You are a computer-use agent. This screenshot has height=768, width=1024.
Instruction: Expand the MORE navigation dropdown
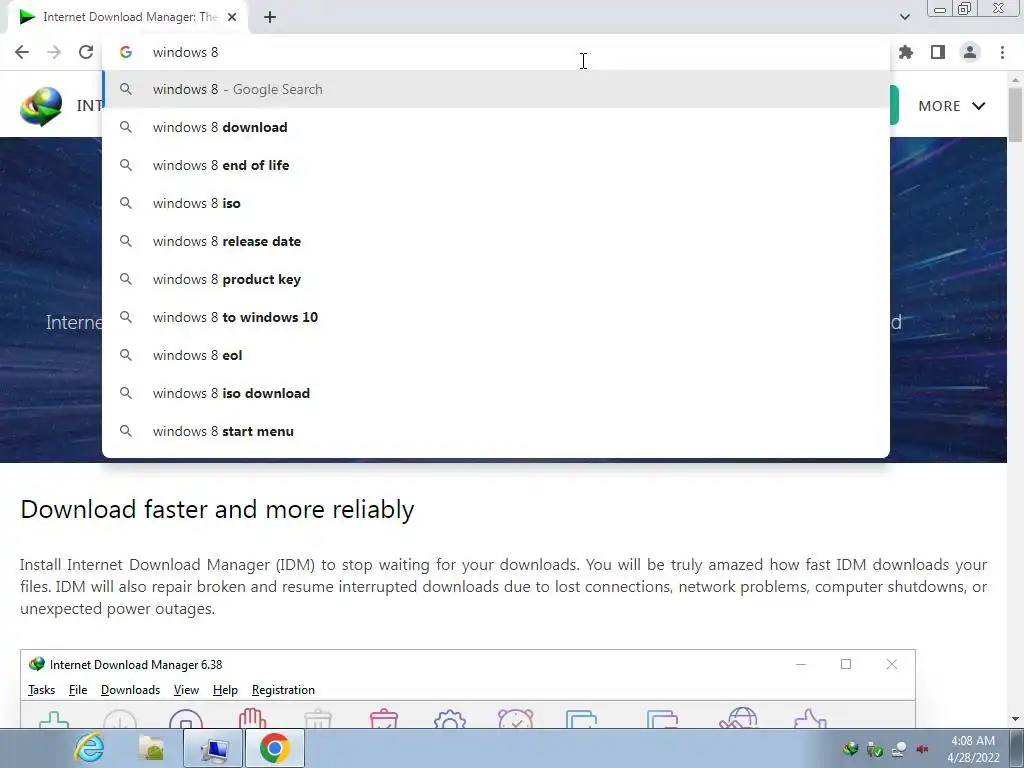click(x=951, y=106)
